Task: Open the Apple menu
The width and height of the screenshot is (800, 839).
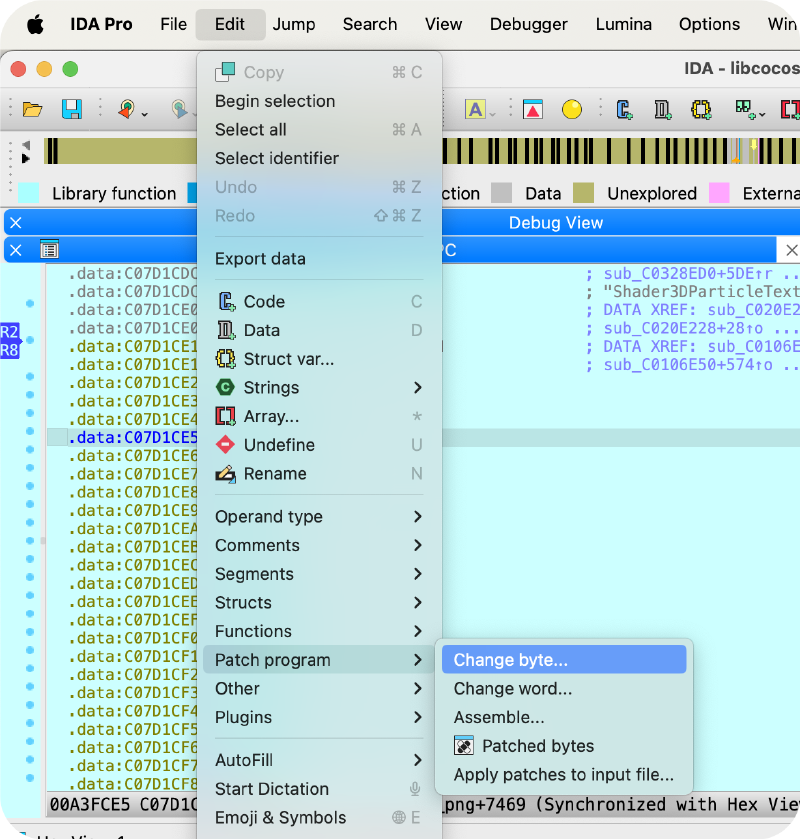Action: click(35, 24)
